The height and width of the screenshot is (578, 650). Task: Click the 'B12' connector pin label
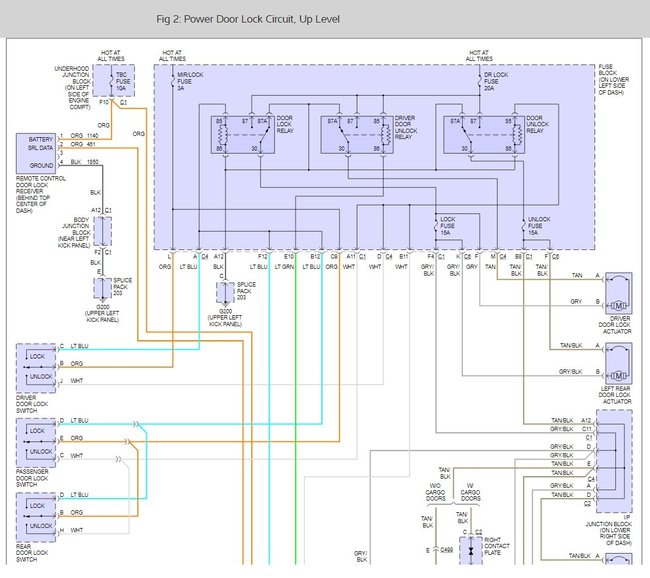(315, 257)
